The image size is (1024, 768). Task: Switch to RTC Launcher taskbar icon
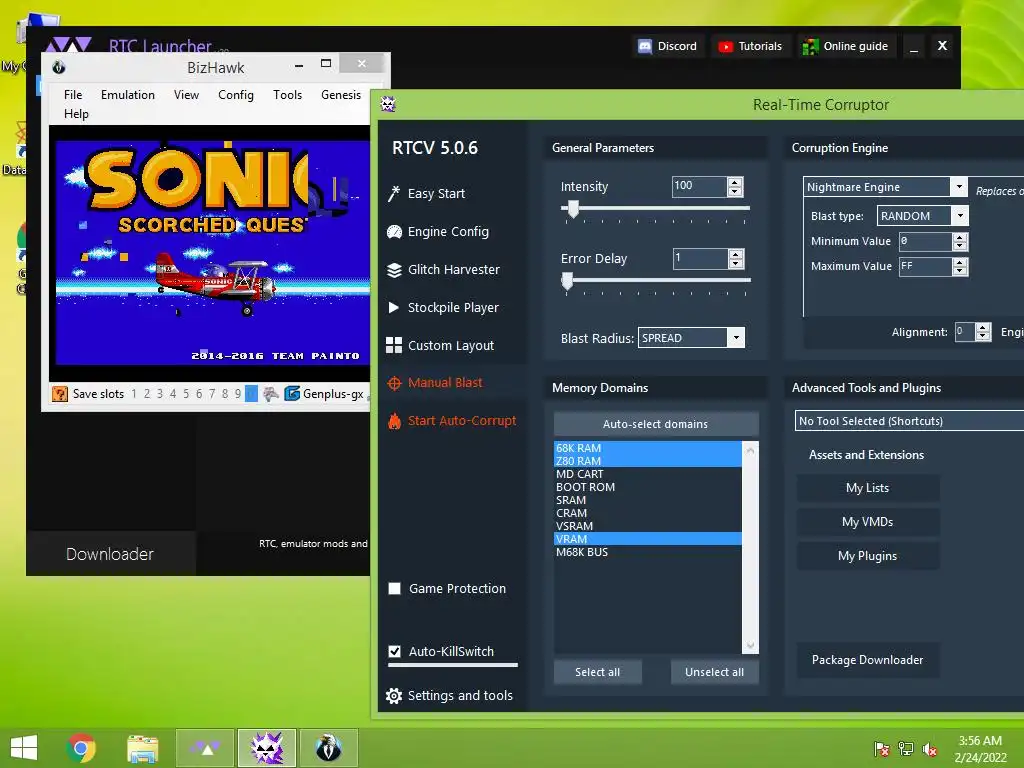click(204, 748)
